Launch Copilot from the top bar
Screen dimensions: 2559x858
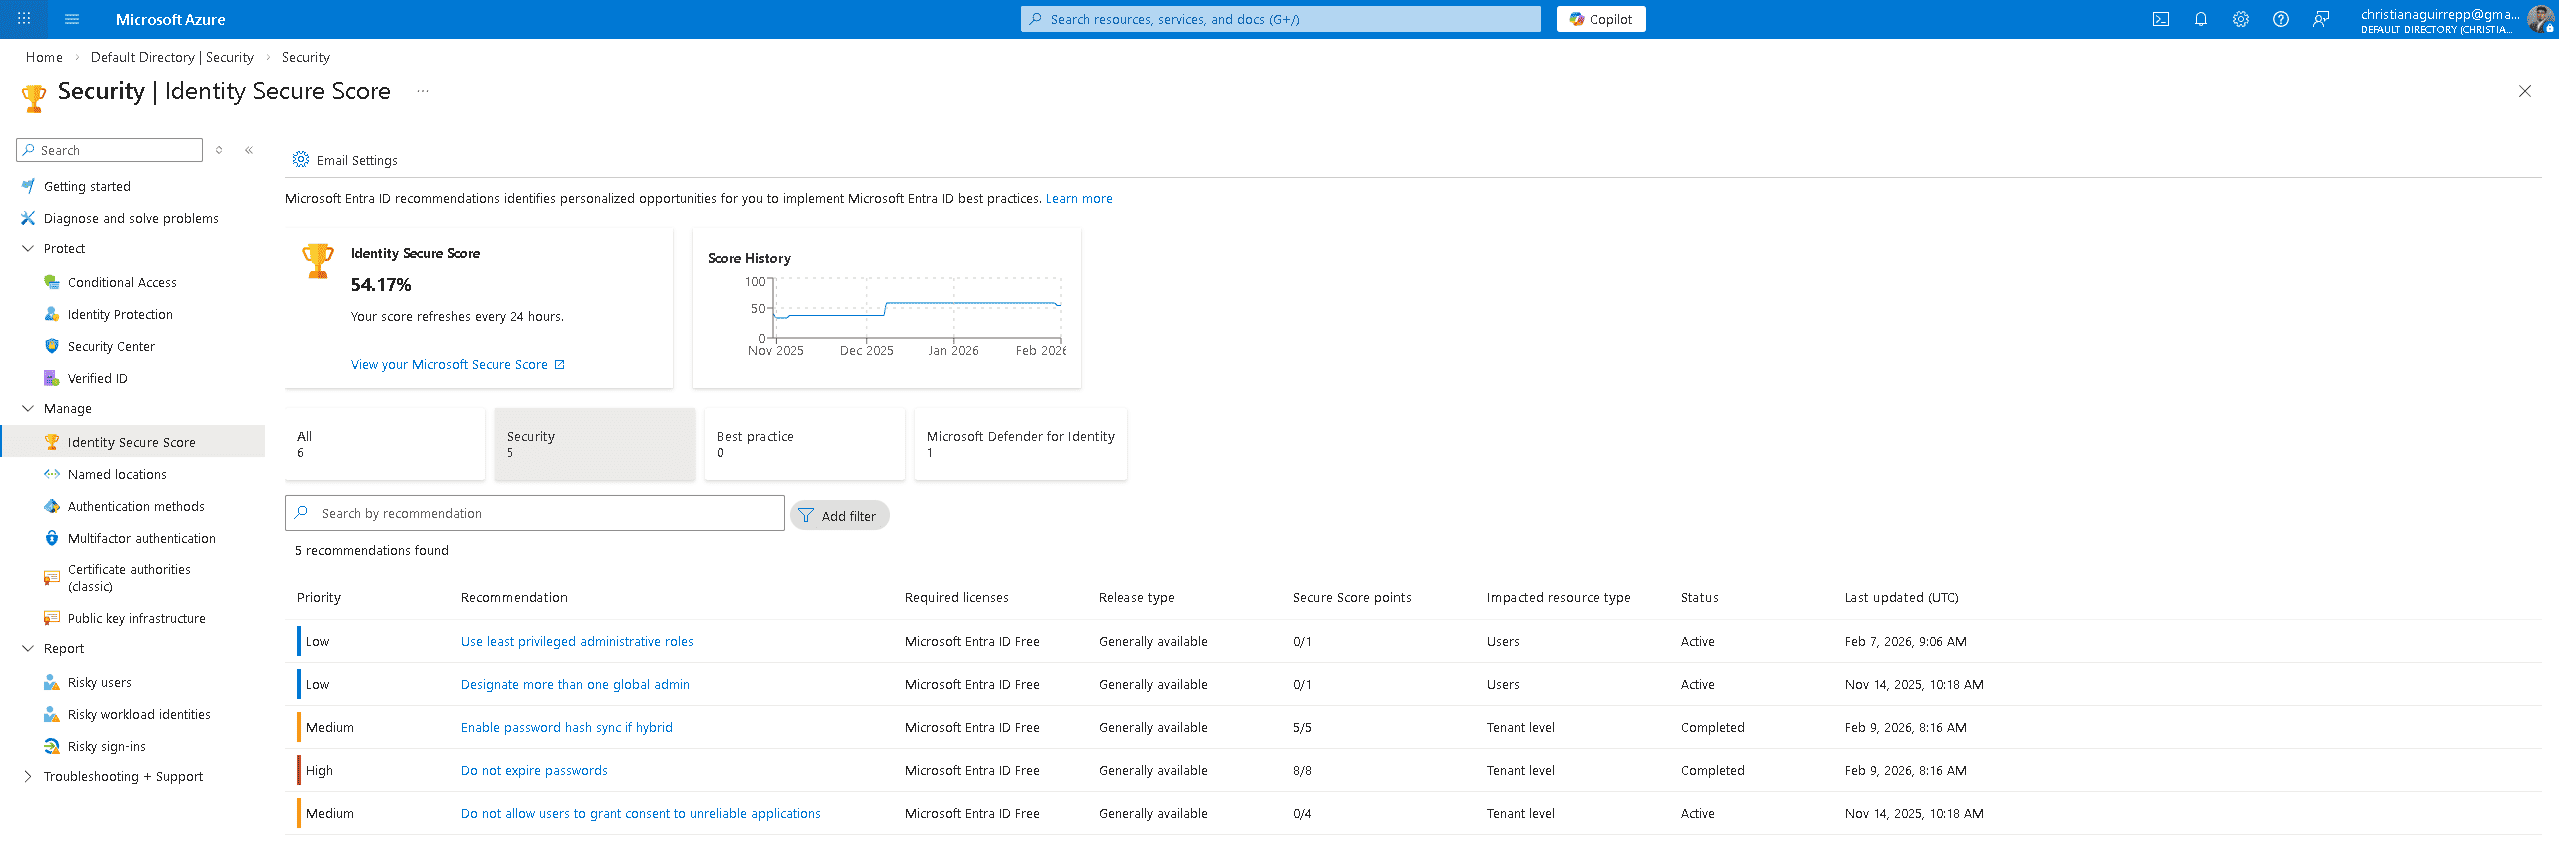[1600, 19]
